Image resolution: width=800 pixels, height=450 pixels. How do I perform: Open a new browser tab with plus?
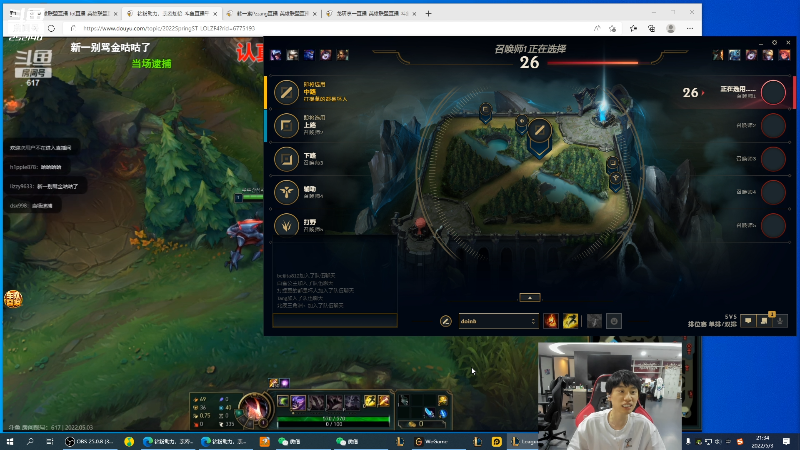(x=428, y=13)
